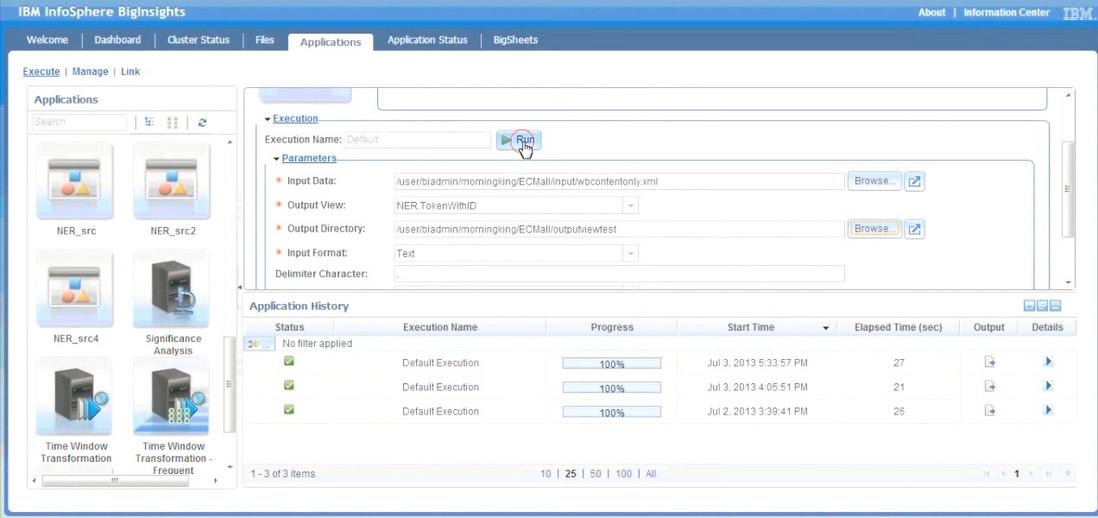
Task: Collapse the Execution section
Action: (x=267, y=119)
